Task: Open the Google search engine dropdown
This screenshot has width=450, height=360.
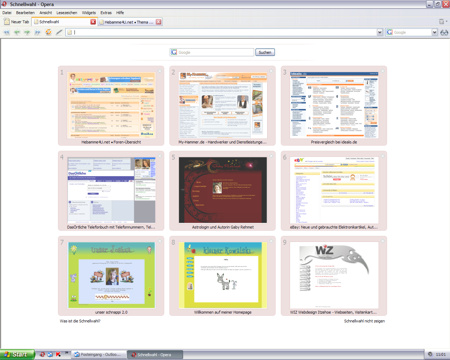Action: point(435,32)
